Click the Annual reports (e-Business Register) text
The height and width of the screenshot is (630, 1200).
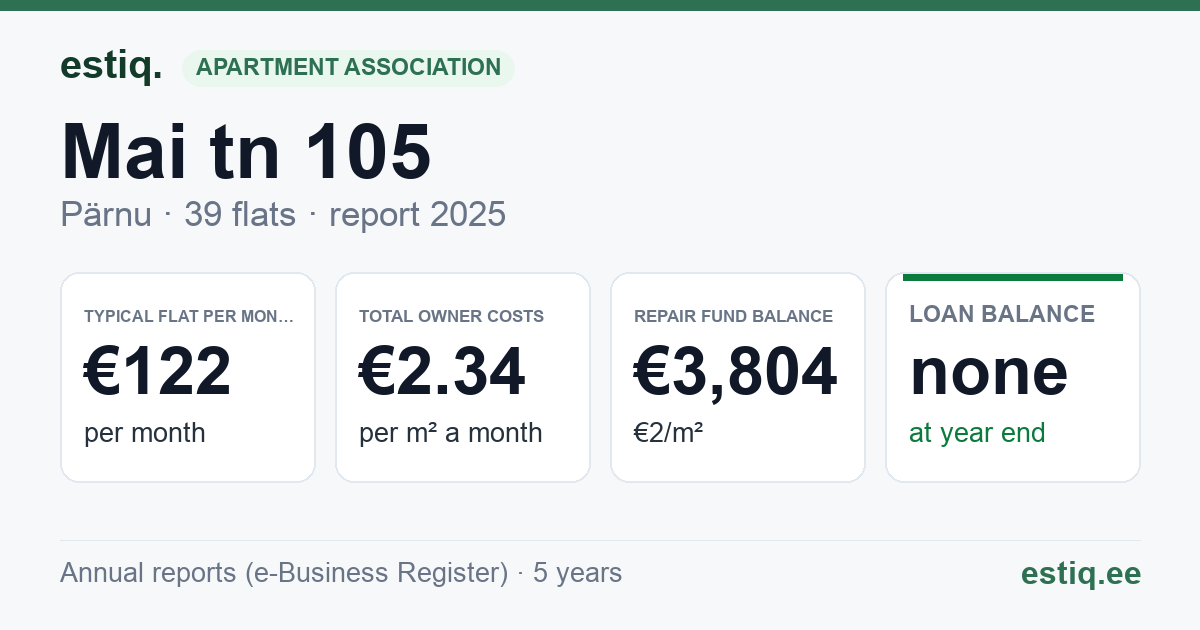(x=284, y=573)
